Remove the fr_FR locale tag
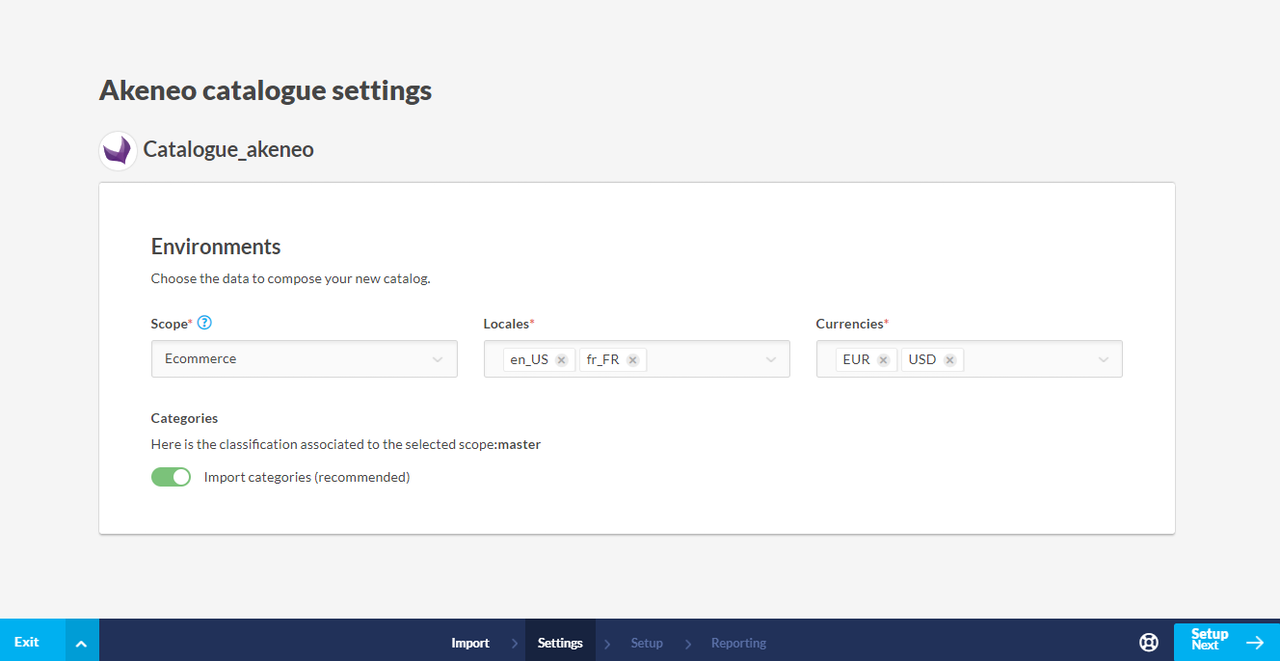1280x661 pixels. click(x=633, y=360)
